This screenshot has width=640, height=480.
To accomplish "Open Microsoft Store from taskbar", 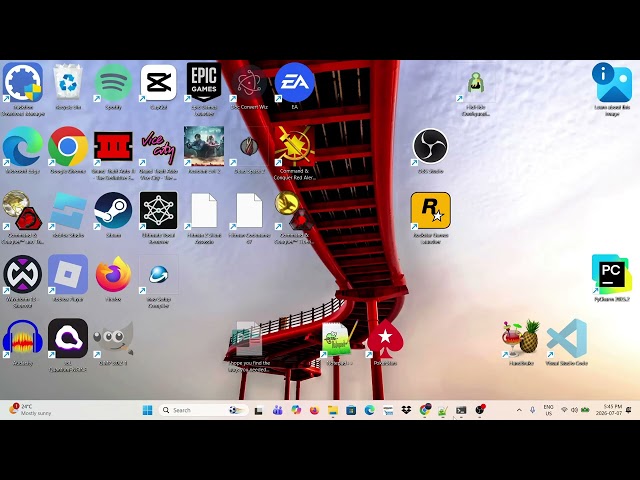I will (351, 410).
